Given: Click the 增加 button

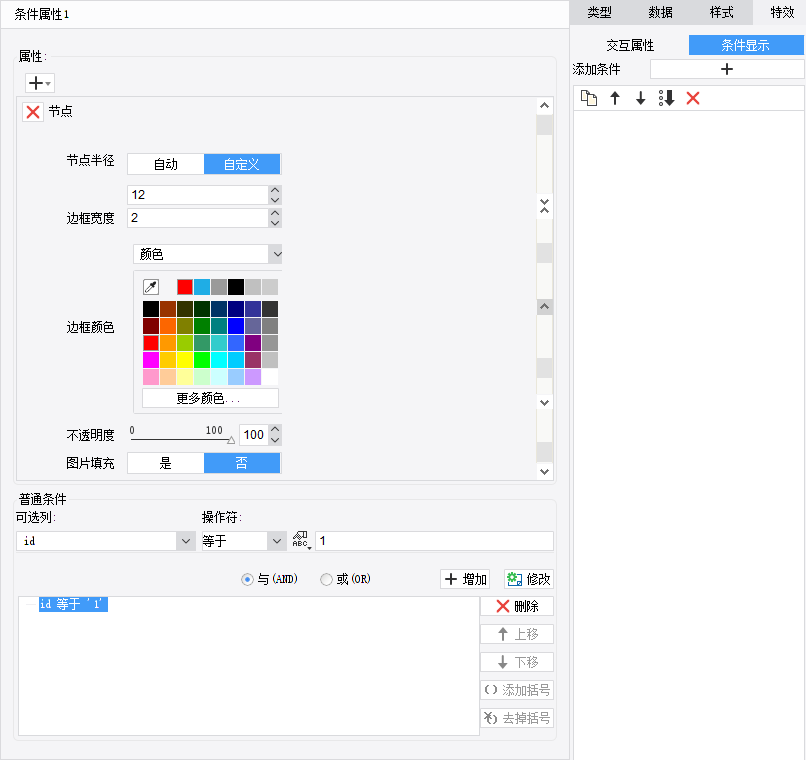Looking at the screenshot, I should (x=465, y=579).
